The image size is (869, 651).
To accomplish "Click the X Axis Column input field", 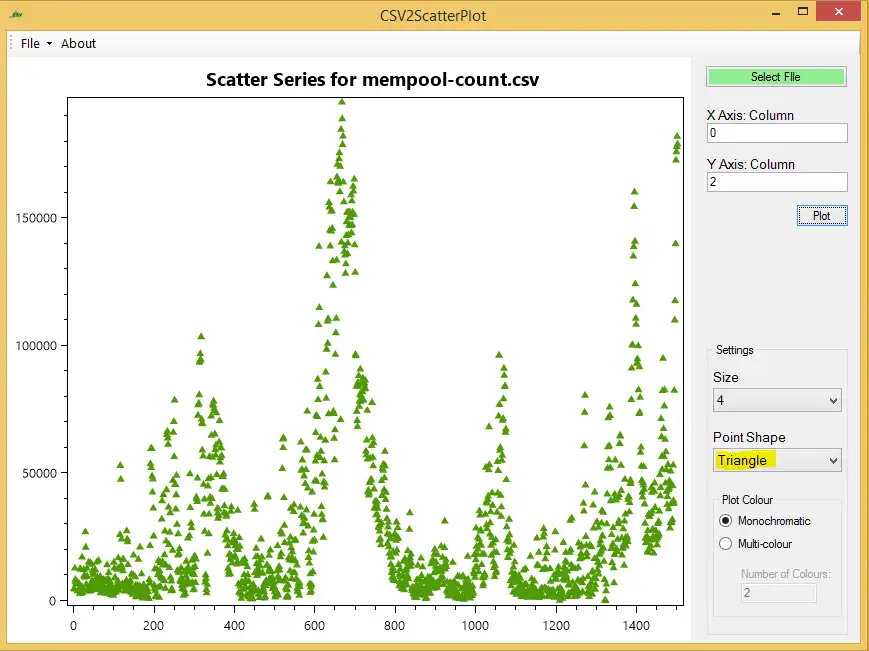I will (x=776, y=133).
